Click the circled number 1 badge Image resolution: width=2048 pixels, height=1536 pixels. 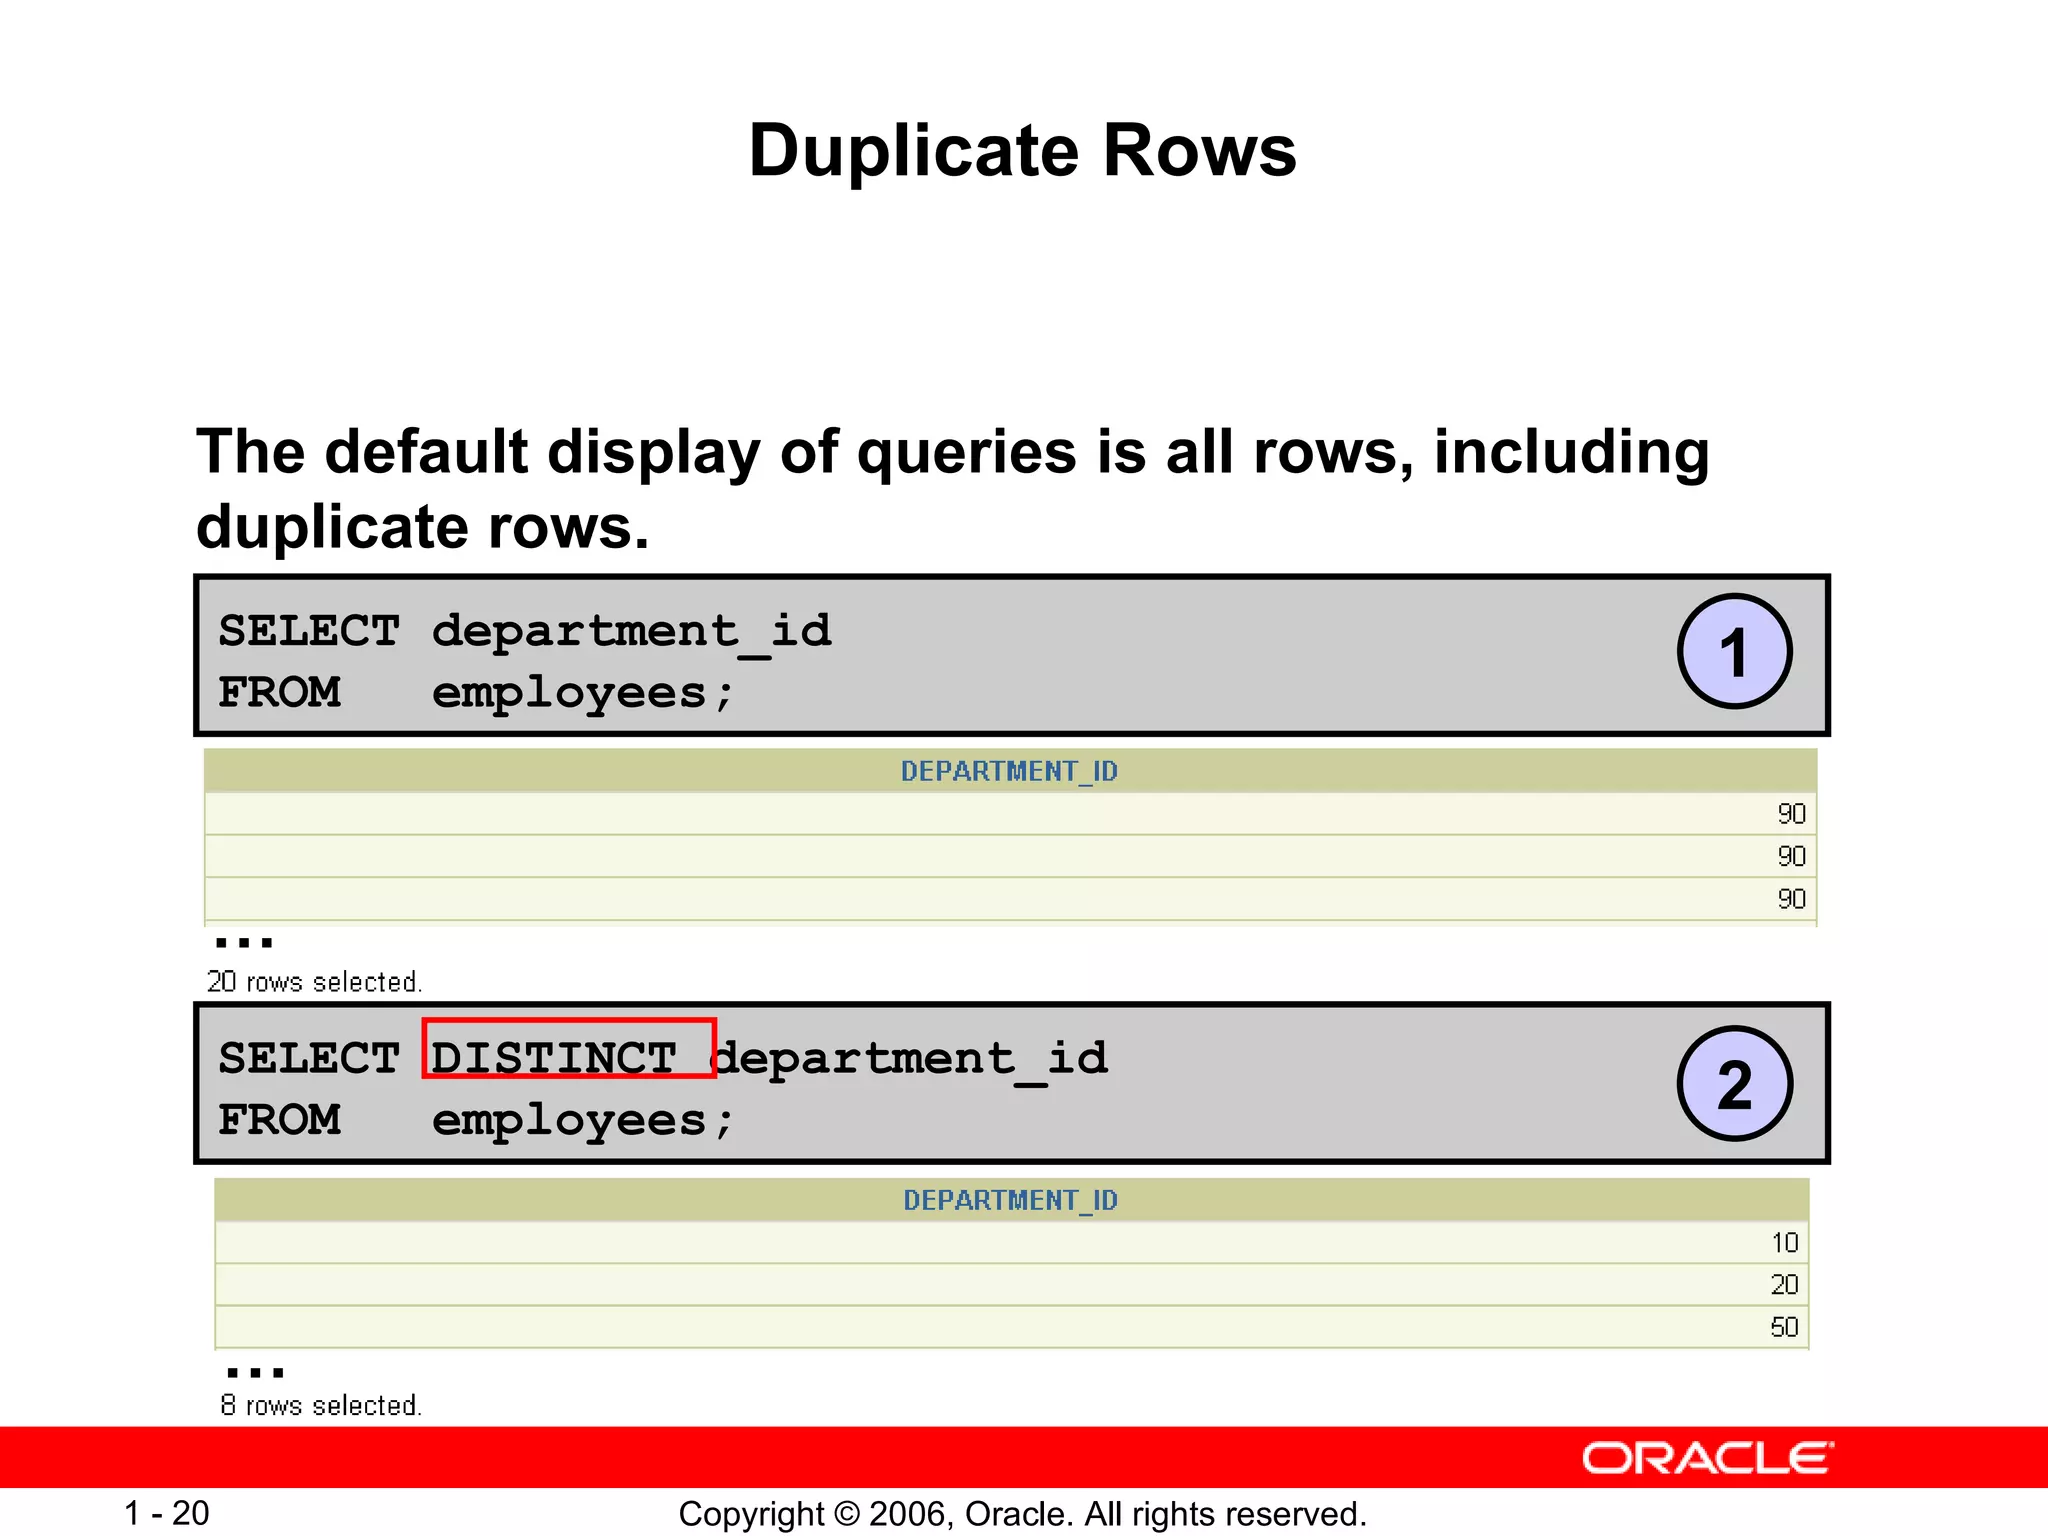coord(1734,652)
